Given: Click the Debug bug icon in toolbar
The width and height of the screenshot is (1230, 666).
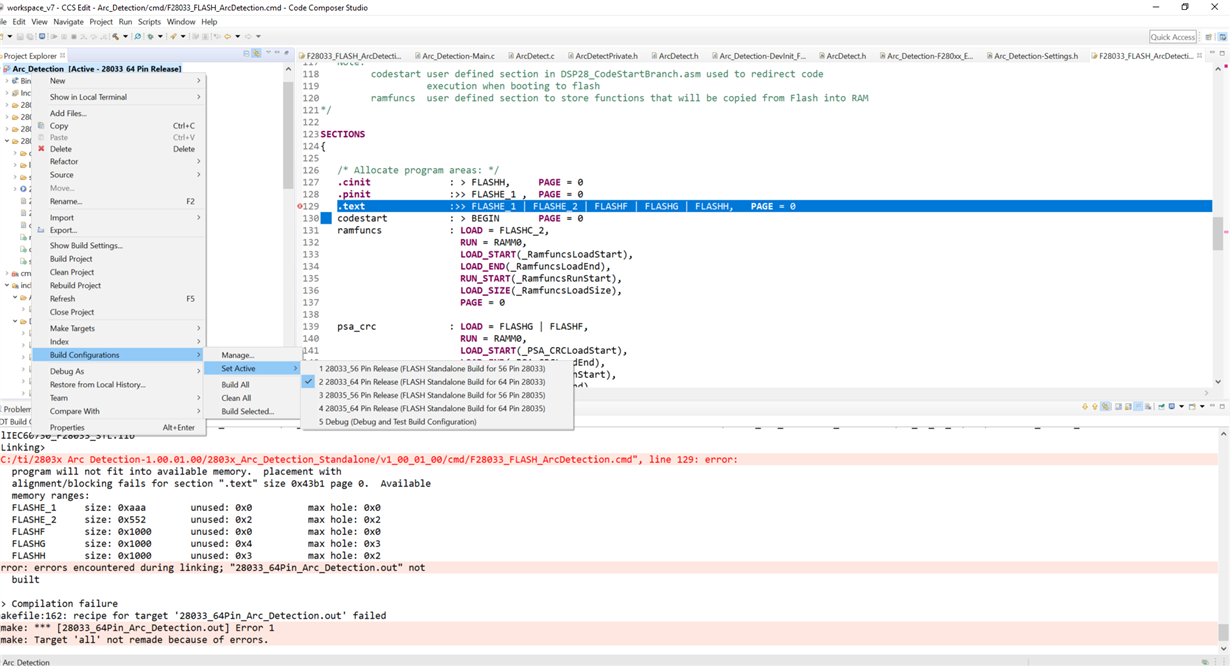Looking at the screenshot, I should click(x=151, y=37).
